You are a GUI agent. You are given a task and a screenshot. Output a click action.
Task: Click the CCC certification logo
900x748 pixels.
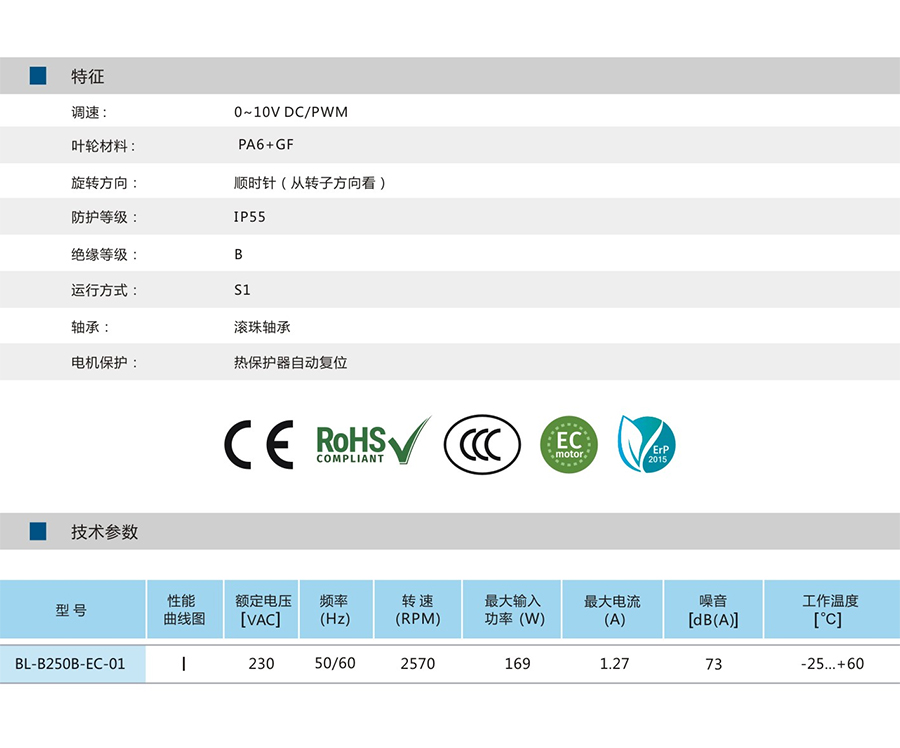pyautogui.click(x=482, y=445)
